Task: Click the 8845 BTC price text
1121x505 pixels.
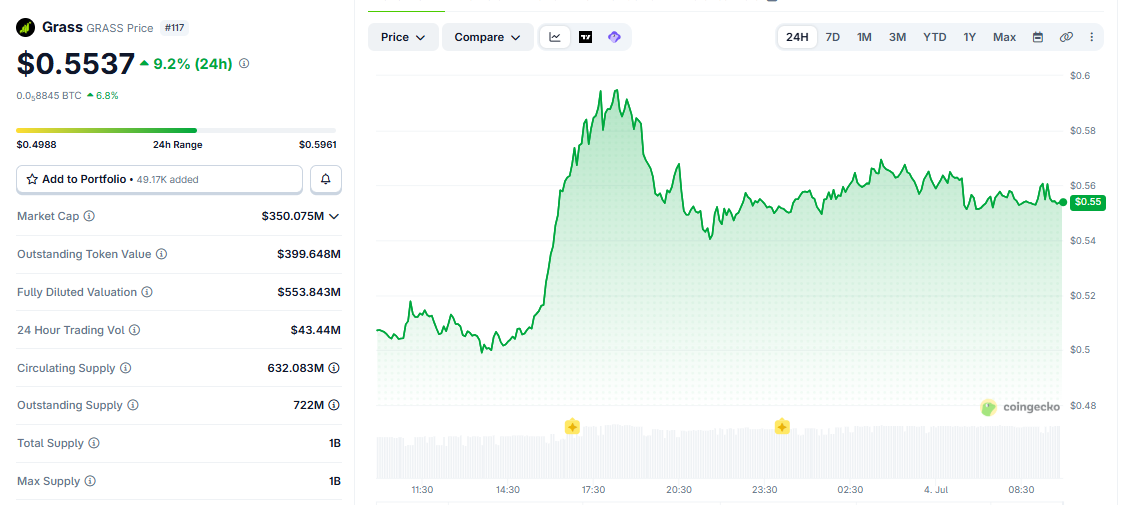Action: coord(49,95)
